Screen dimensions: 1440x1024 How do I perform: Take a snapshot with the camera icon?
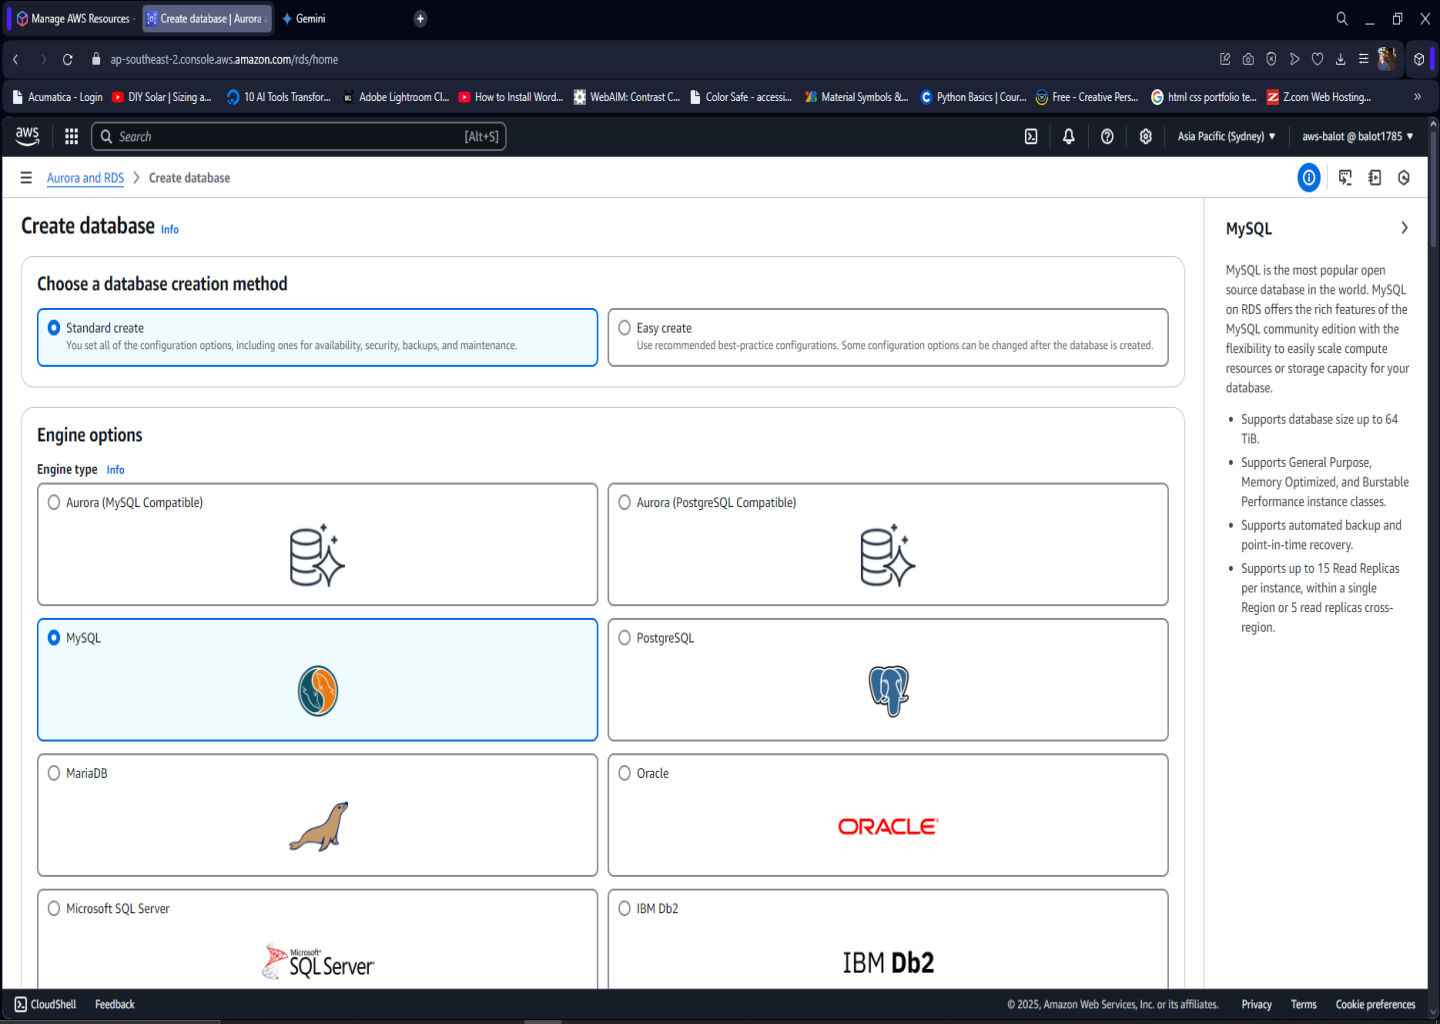click(x=1249, y=60)
